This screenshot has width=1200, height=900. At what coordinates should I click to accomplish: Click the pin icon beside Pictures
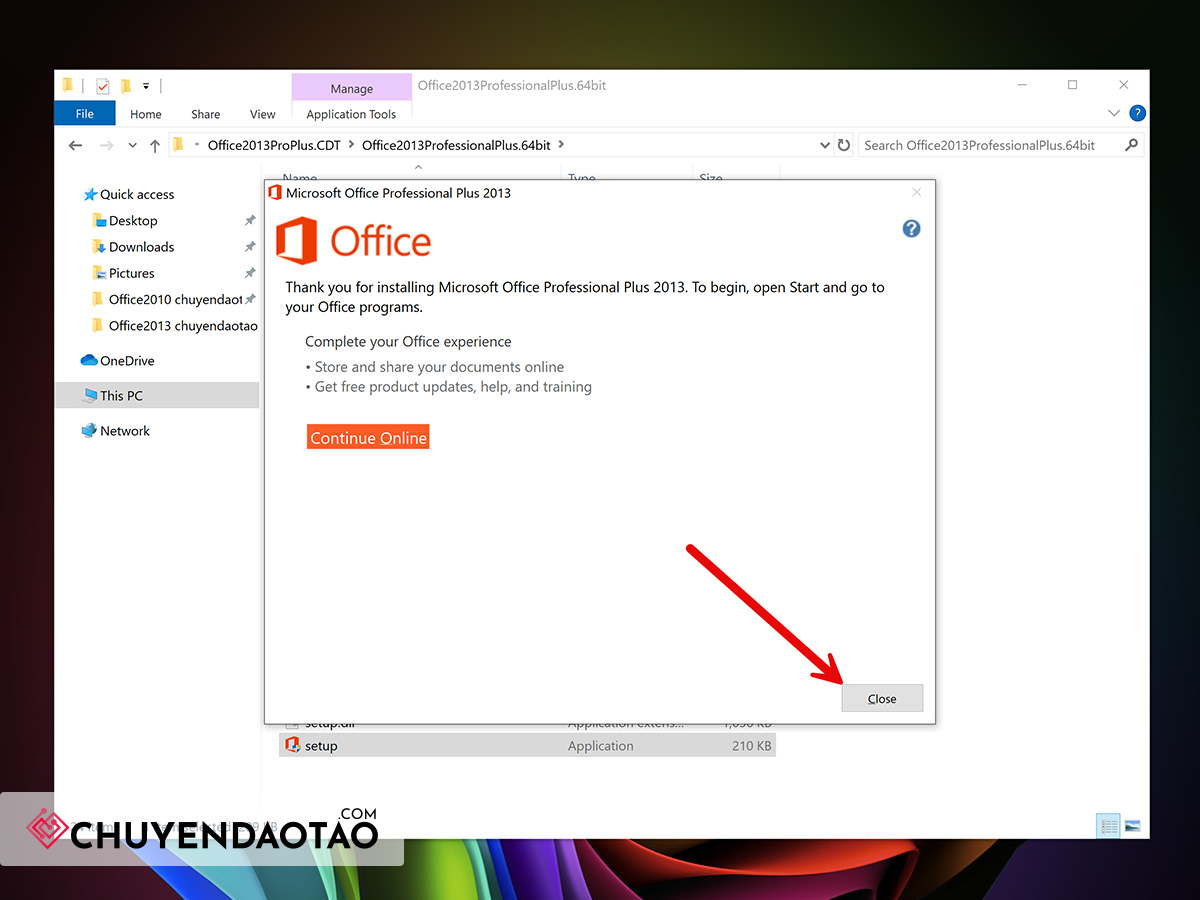click(250, 273)
